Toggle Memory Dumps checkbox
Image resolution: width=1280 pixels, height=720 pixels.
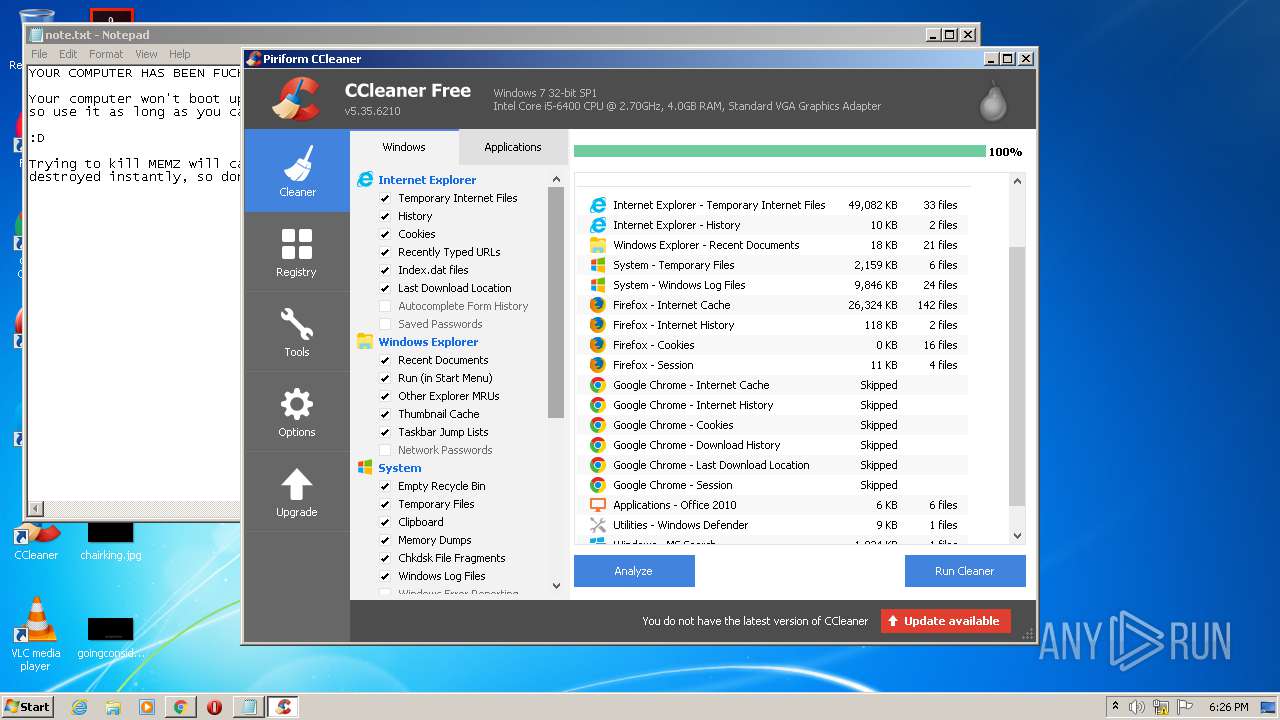click(385, 540)
